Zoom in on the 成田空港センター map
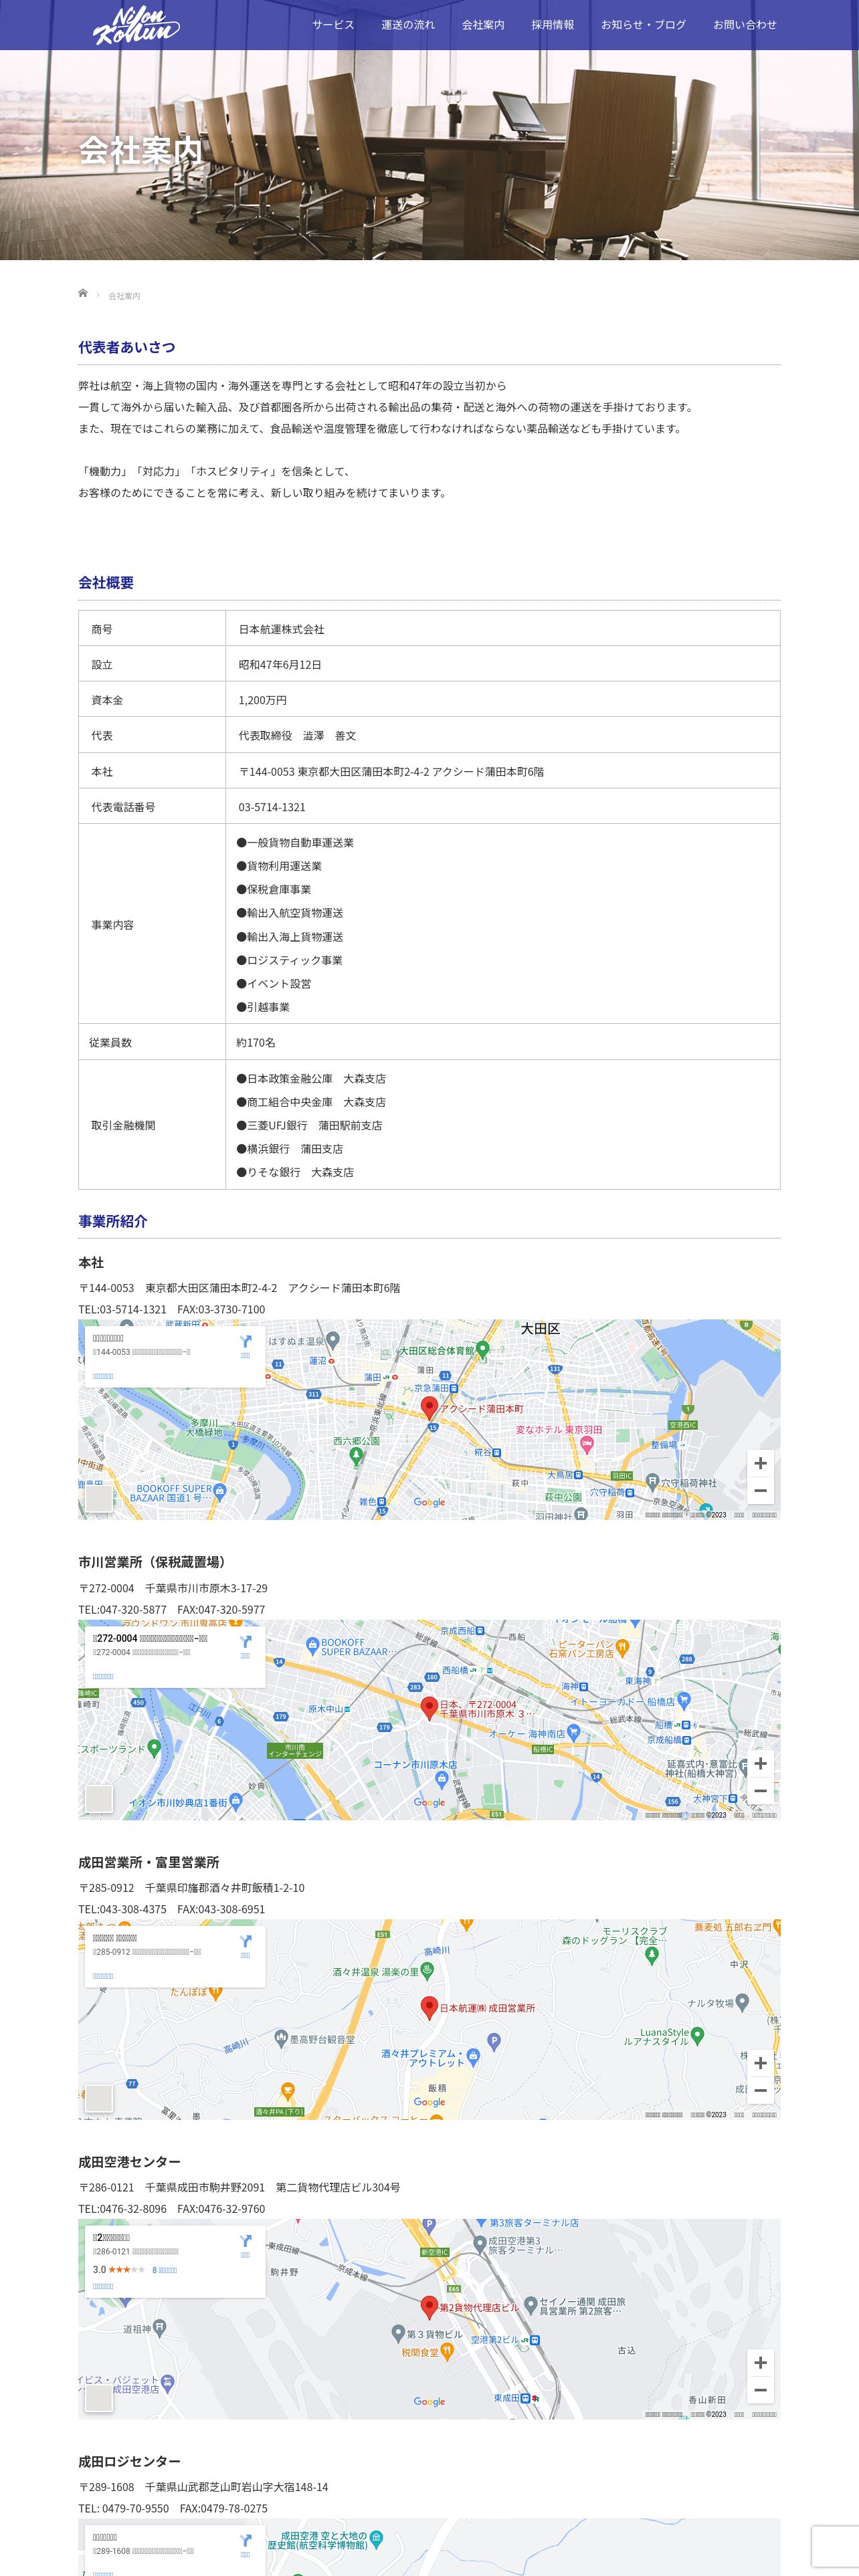The image size is (859, 2576). [760, 2362]
